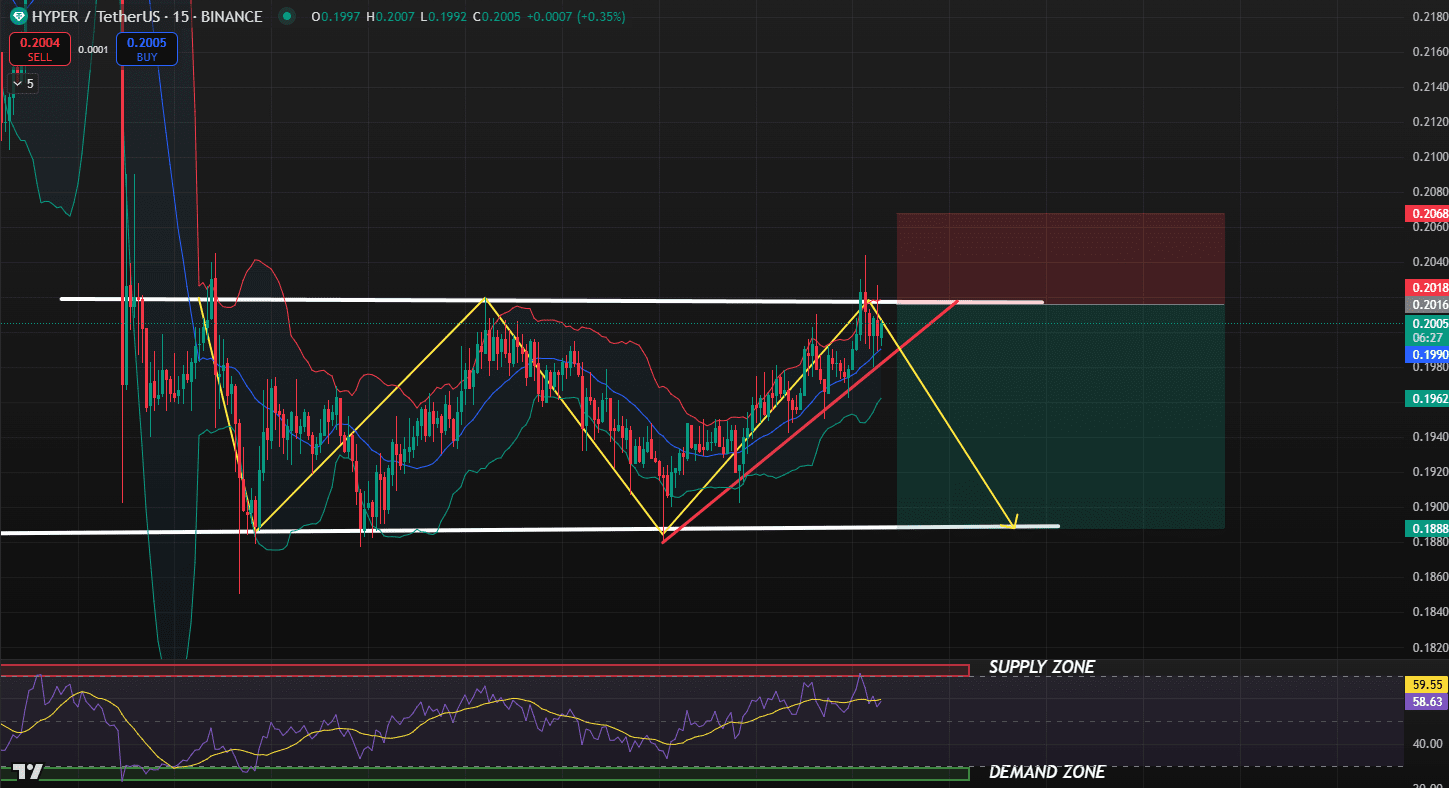Click the green market status dot
Viewport: 1449px width, 788px height.
coord(287,16)
